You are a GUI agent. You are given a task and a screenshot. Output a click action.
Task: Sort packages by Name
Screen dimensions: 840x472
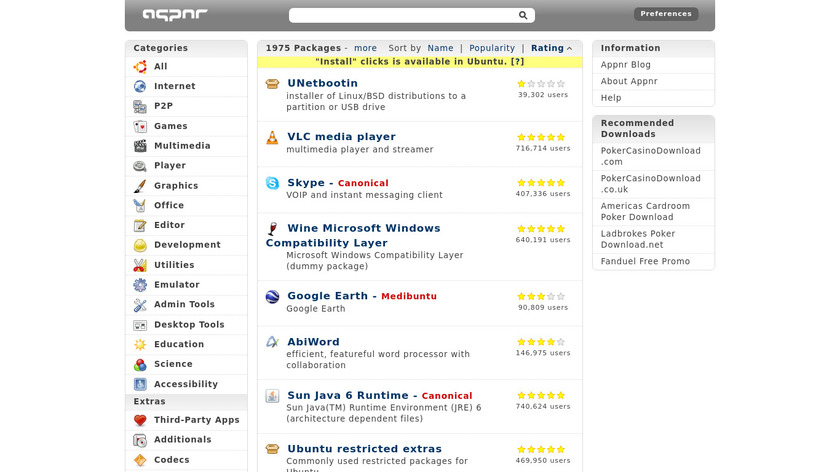click(440, 48)
